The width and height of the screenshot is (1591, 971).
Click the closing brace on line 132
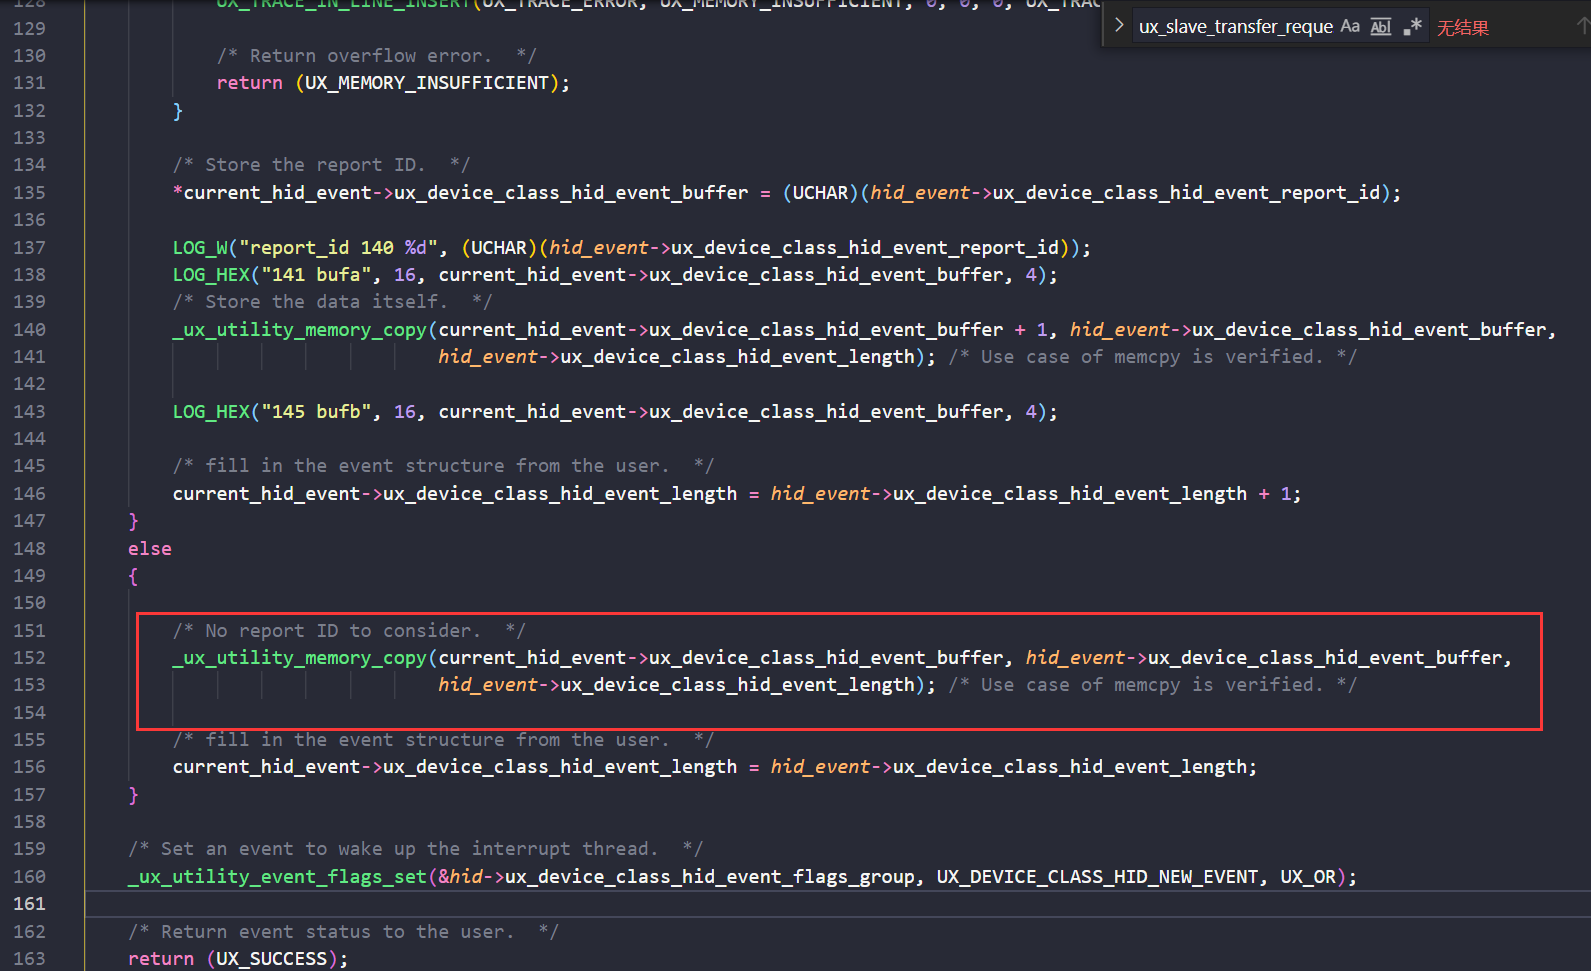tap(177, 111)
